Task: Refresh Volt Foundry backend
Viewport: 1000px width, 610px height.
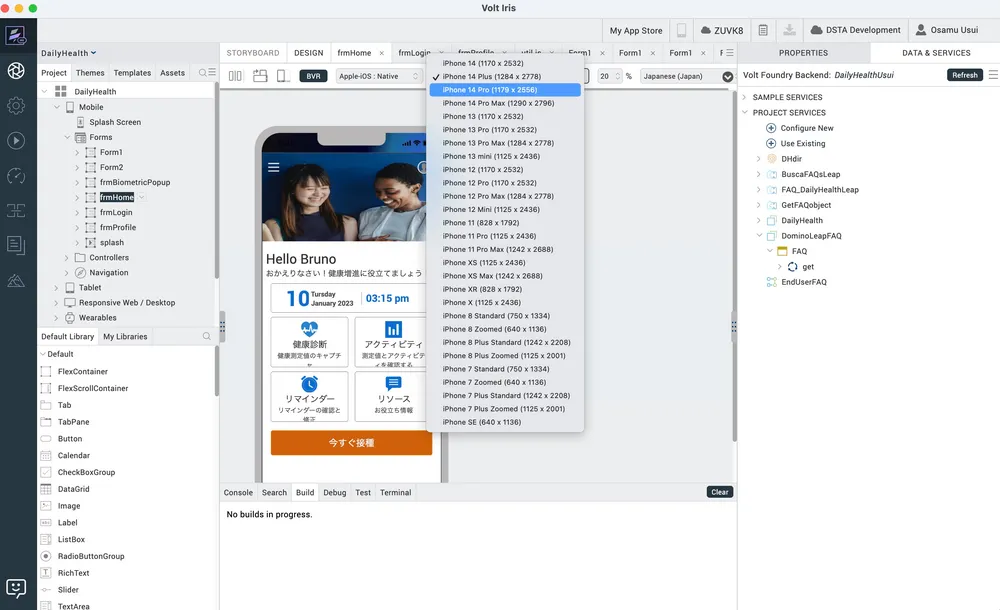Action: (x=964, y=75)
